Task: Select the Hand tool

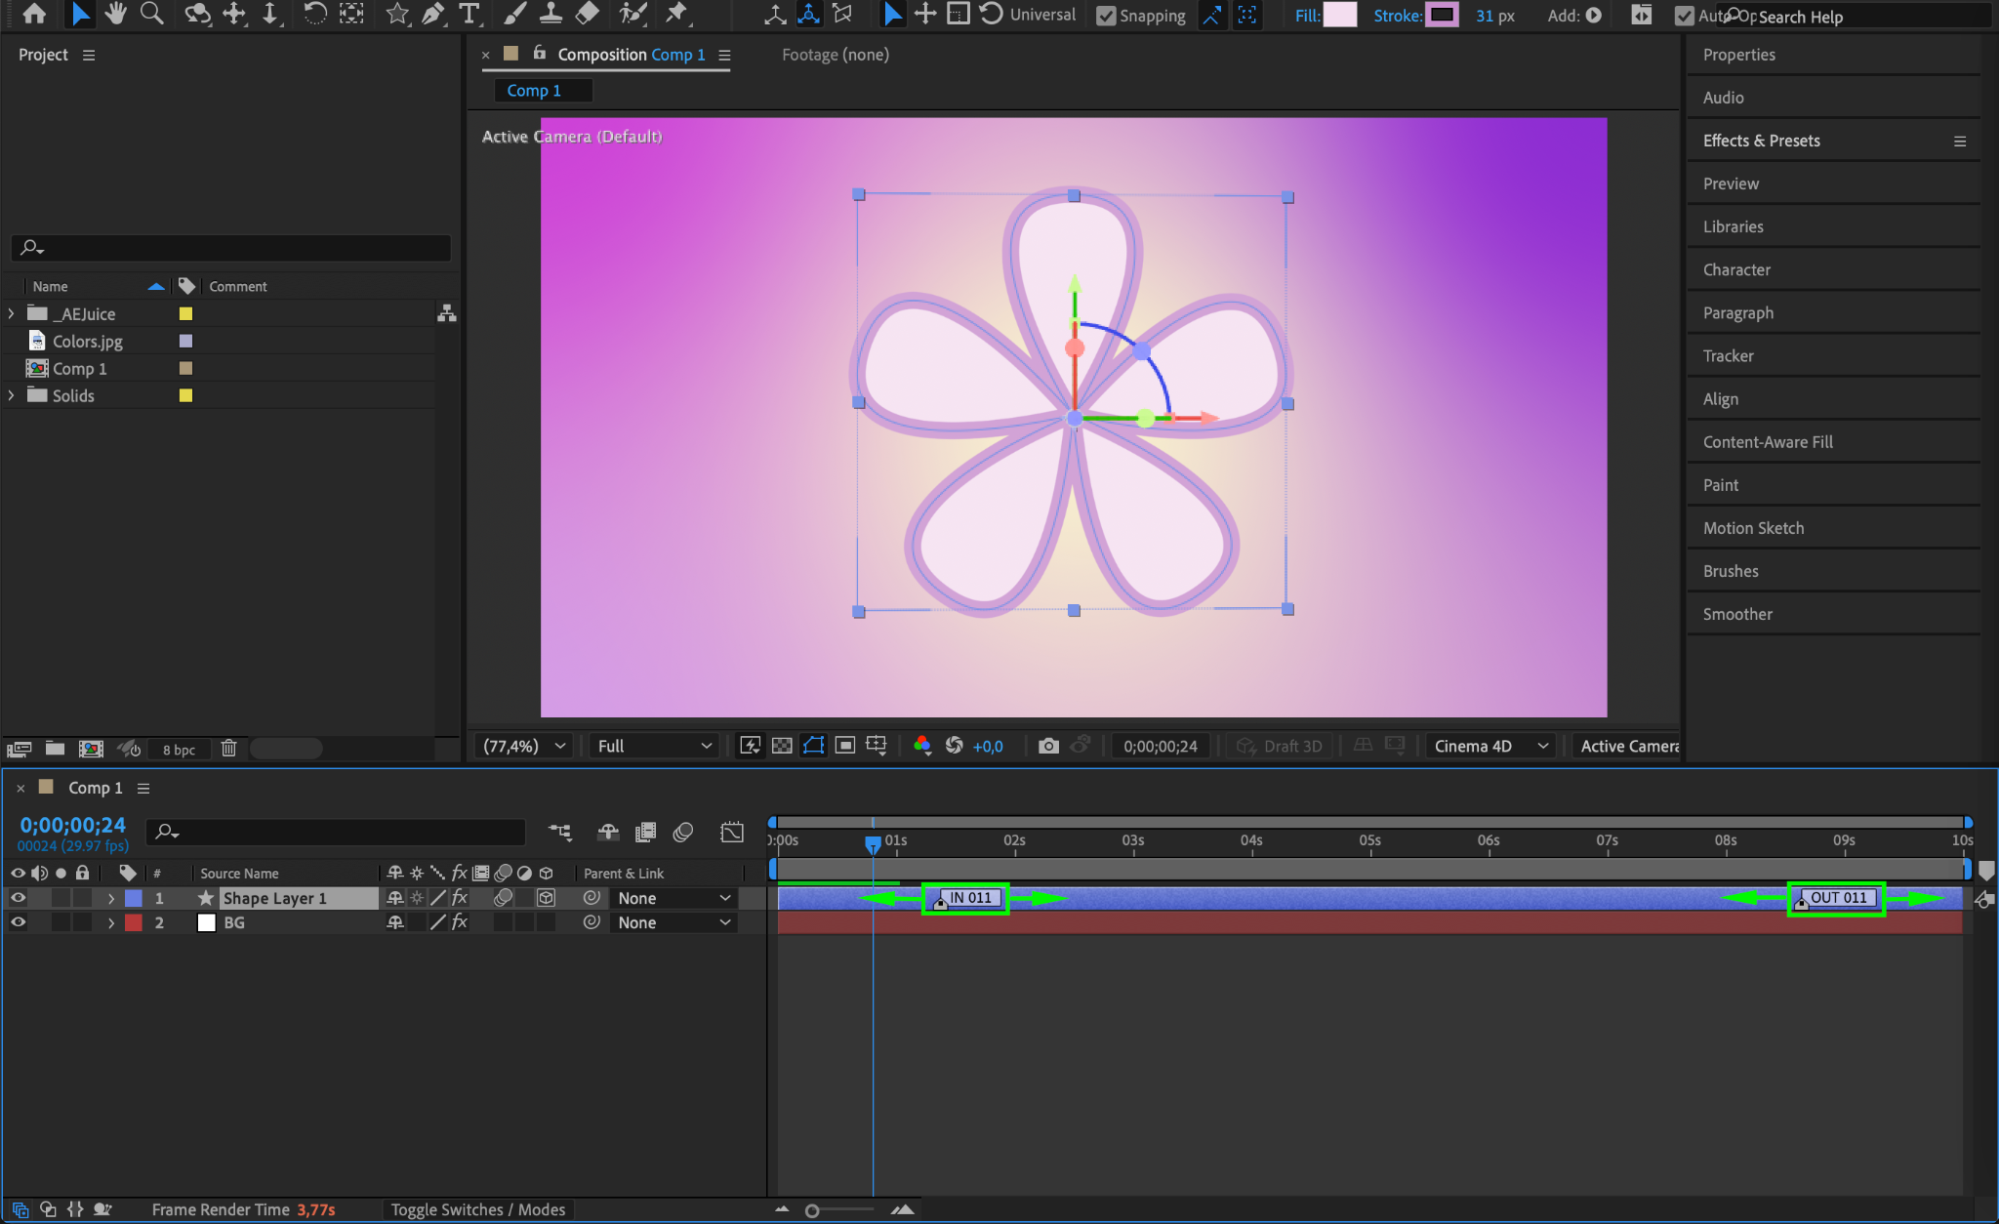Action: [116, 14]
